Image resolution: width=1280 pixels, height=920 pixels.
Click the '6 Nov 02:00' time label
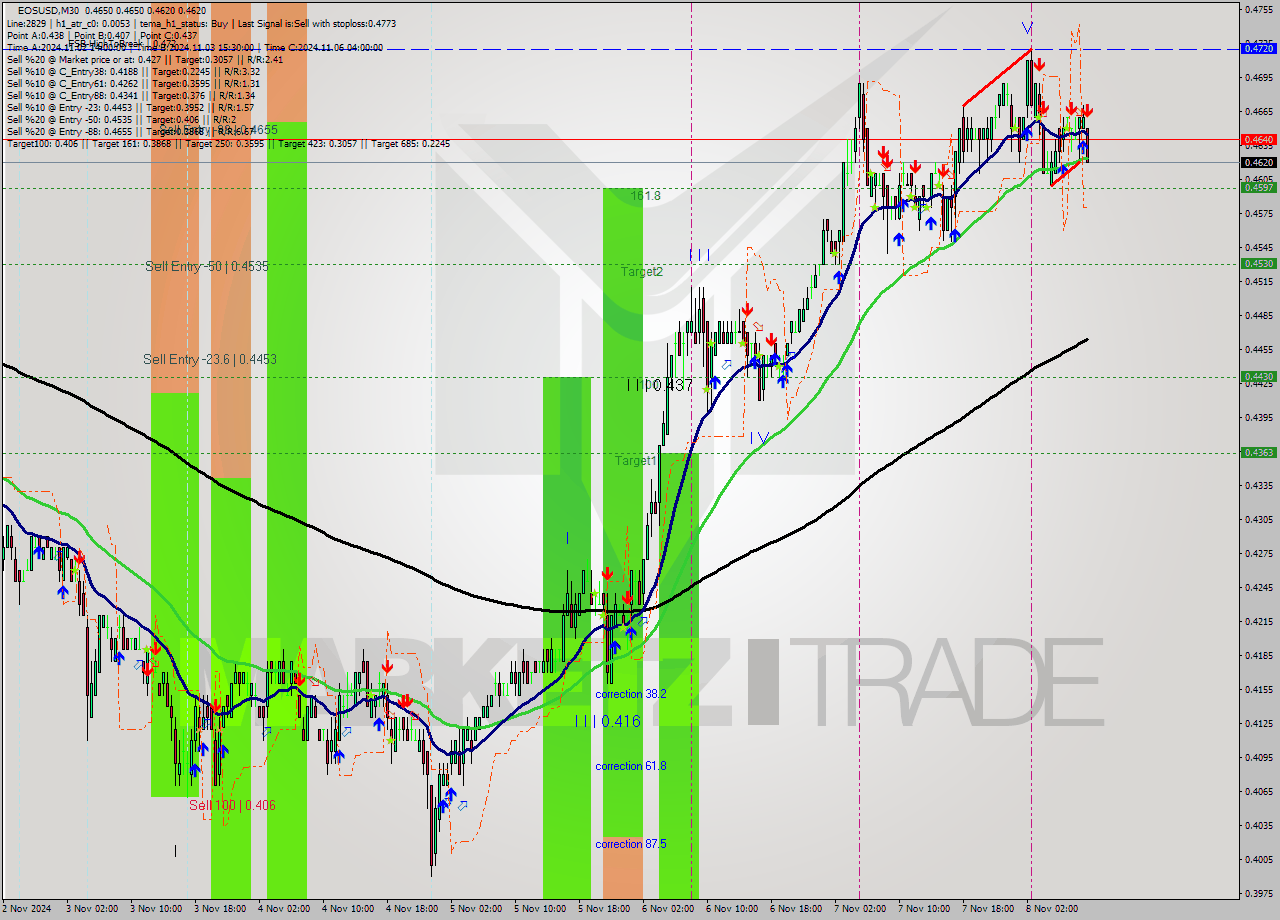[x=668, y=909]
